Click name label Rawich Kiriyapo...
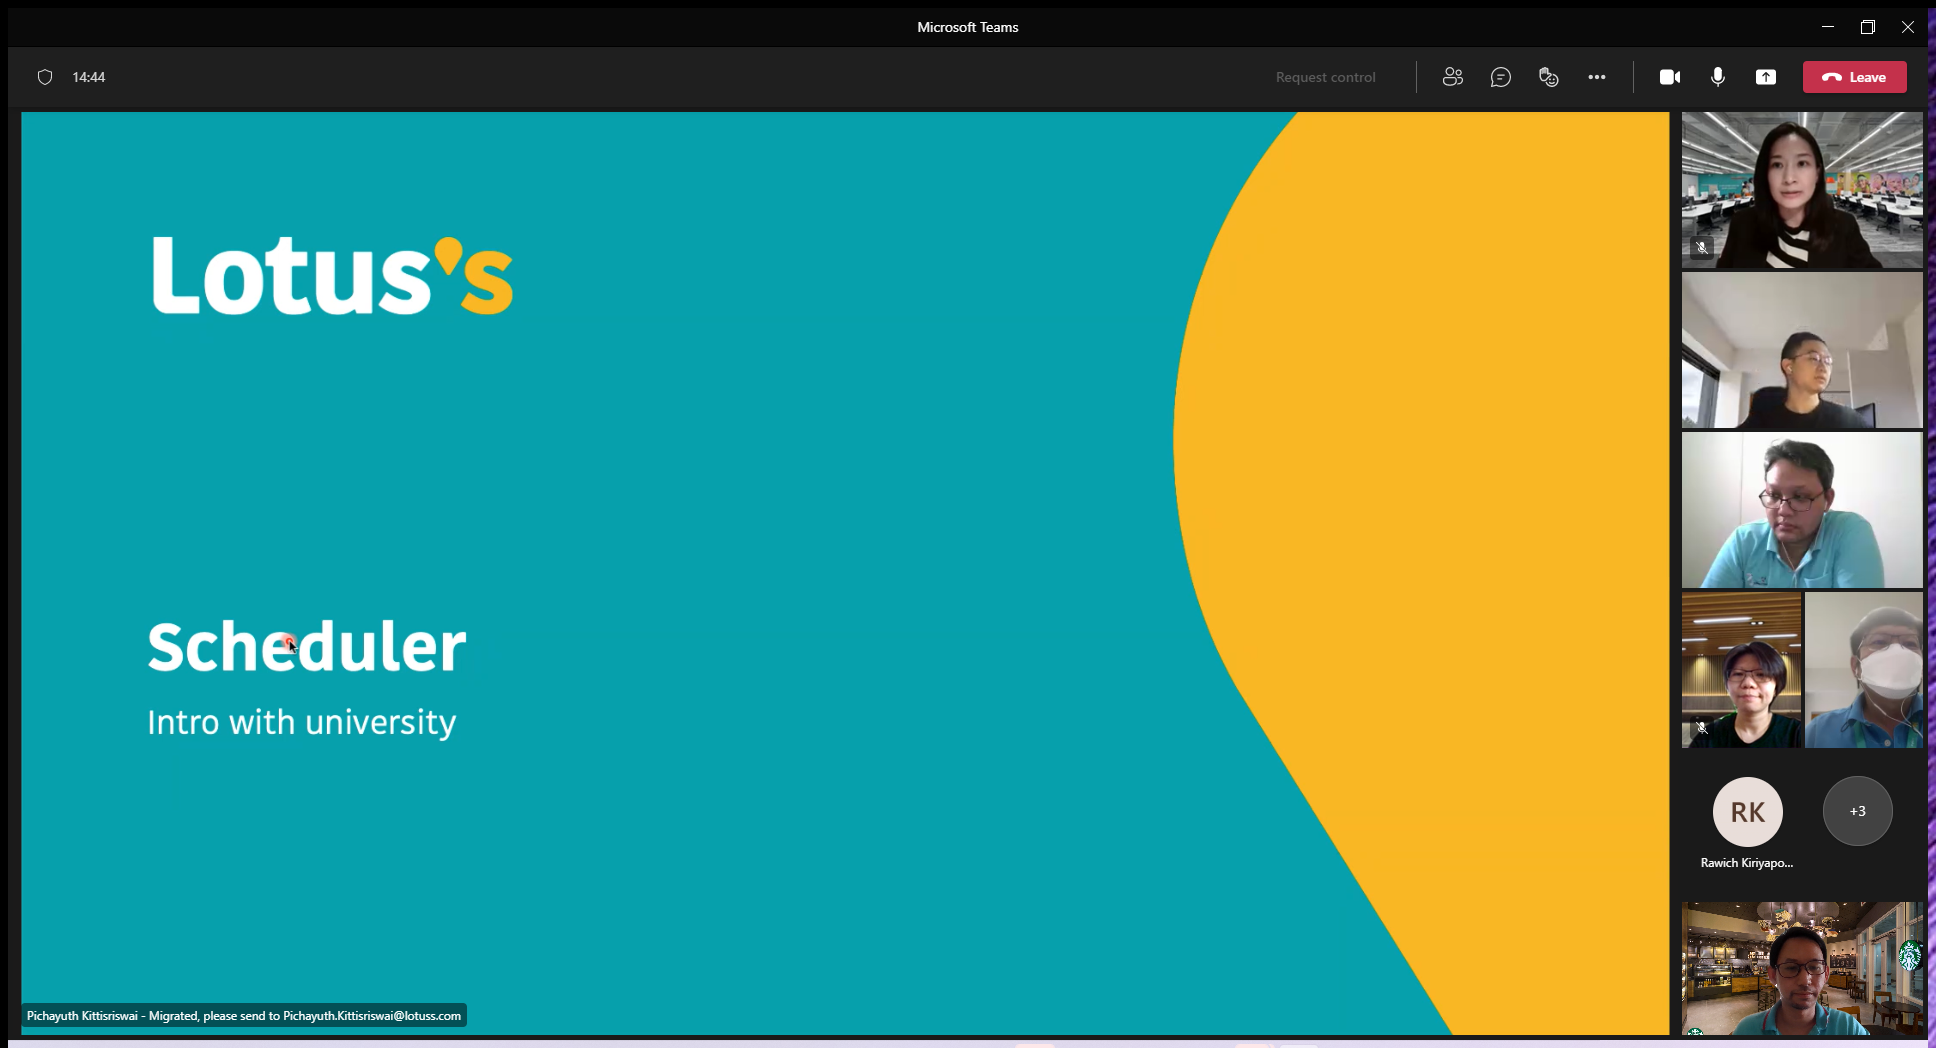The width and height of the screenshot is (1936, 1048). [x=1747, y=863]
